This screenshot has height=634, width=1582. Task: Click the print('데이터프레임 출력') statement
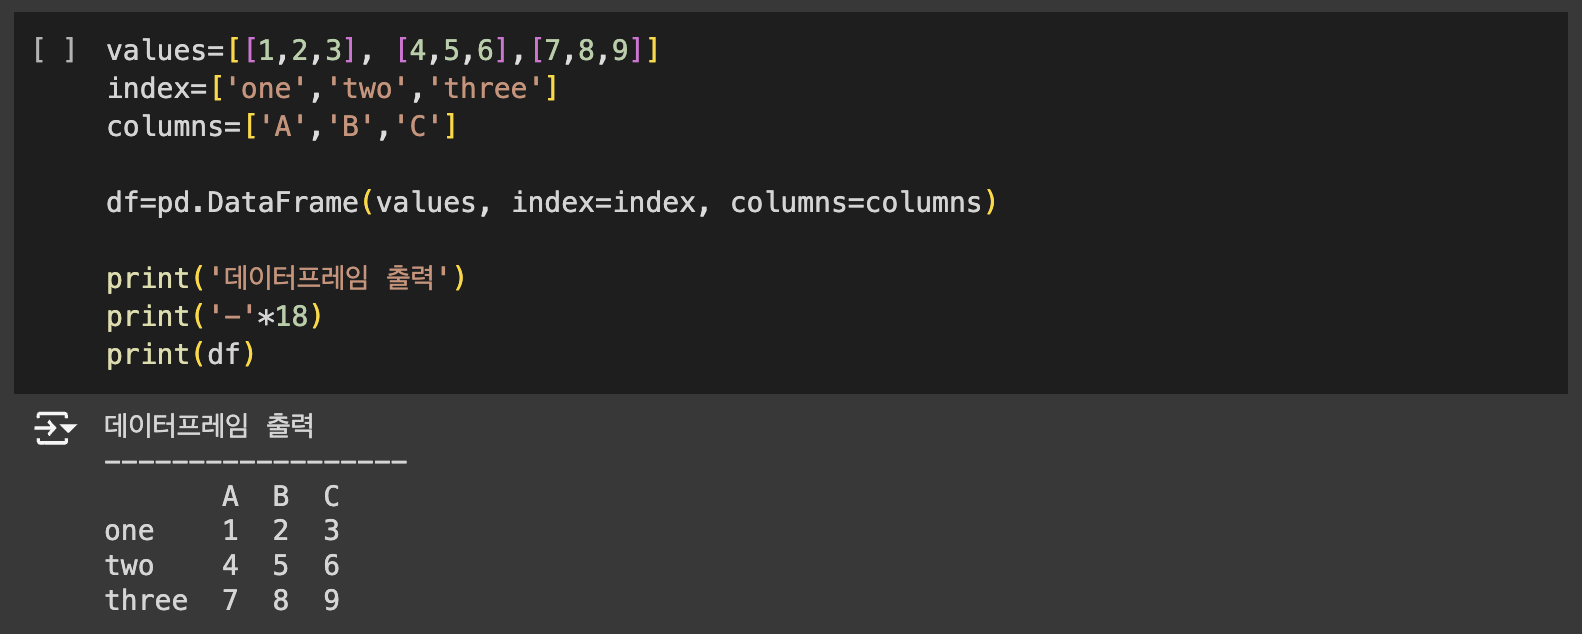pos(286,278)
